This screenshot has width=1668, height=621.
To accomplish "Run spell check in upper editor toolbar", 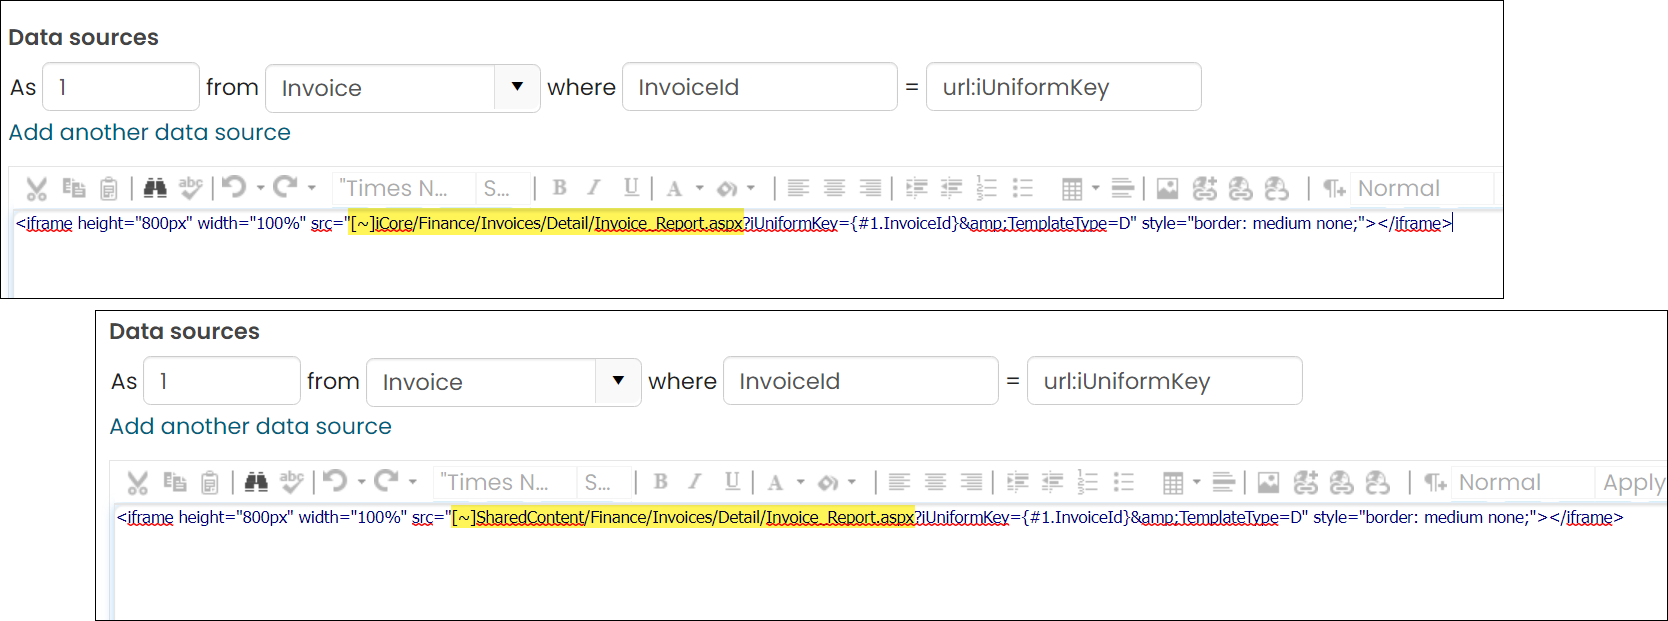I will pos(190,187).
